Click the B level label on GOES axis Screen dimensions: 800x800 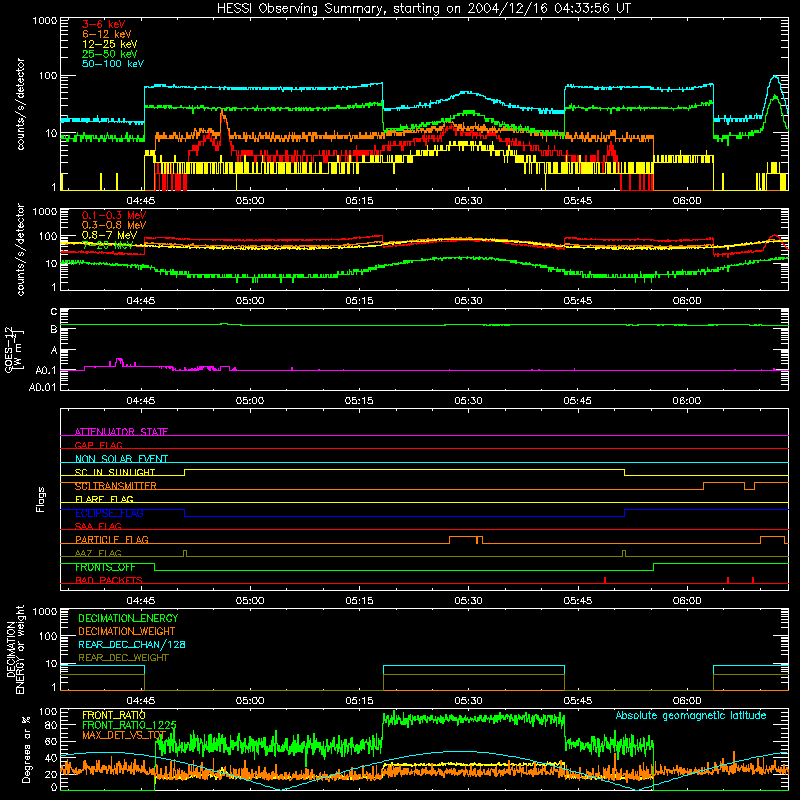pos(54,330)
